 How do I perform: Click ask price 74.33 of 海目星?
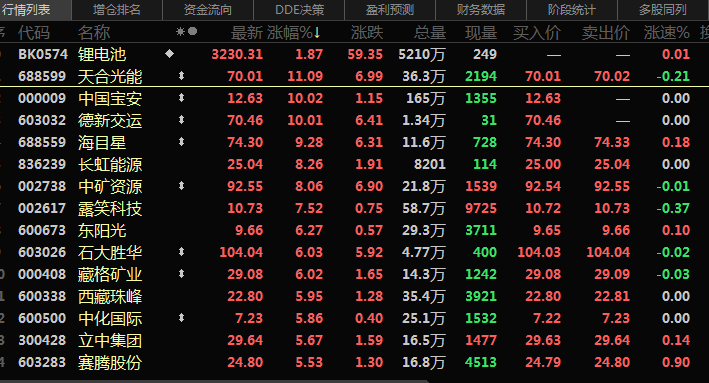(612, 142)
